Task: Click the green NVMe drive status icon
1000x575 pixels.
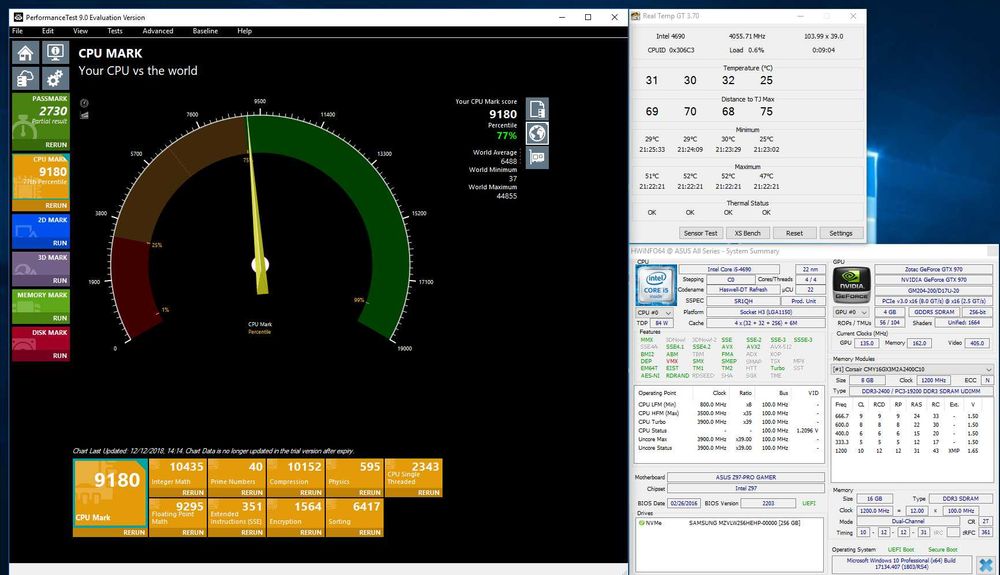Action: (641, 523)
